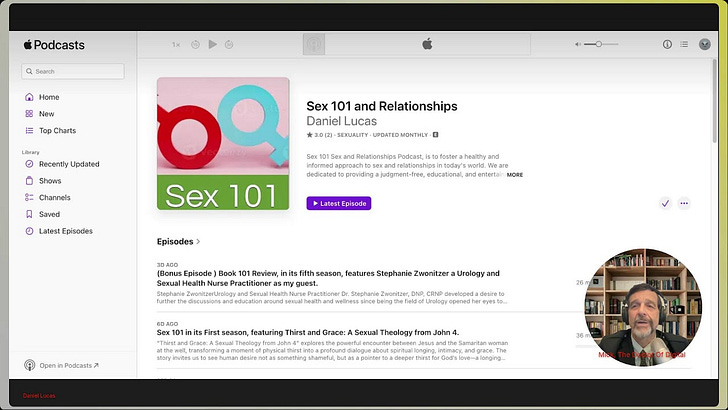Open Saved episodes list

click(49, 214)
